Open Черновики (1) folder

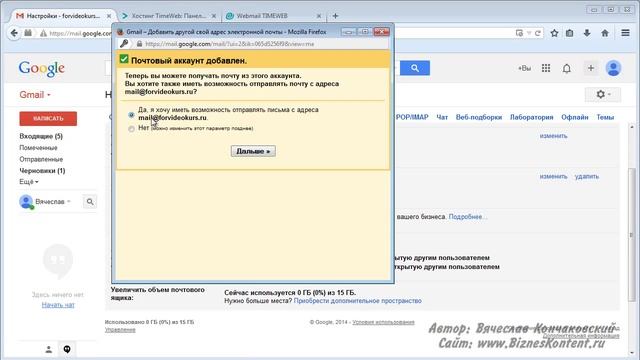(x=42, y=171)
